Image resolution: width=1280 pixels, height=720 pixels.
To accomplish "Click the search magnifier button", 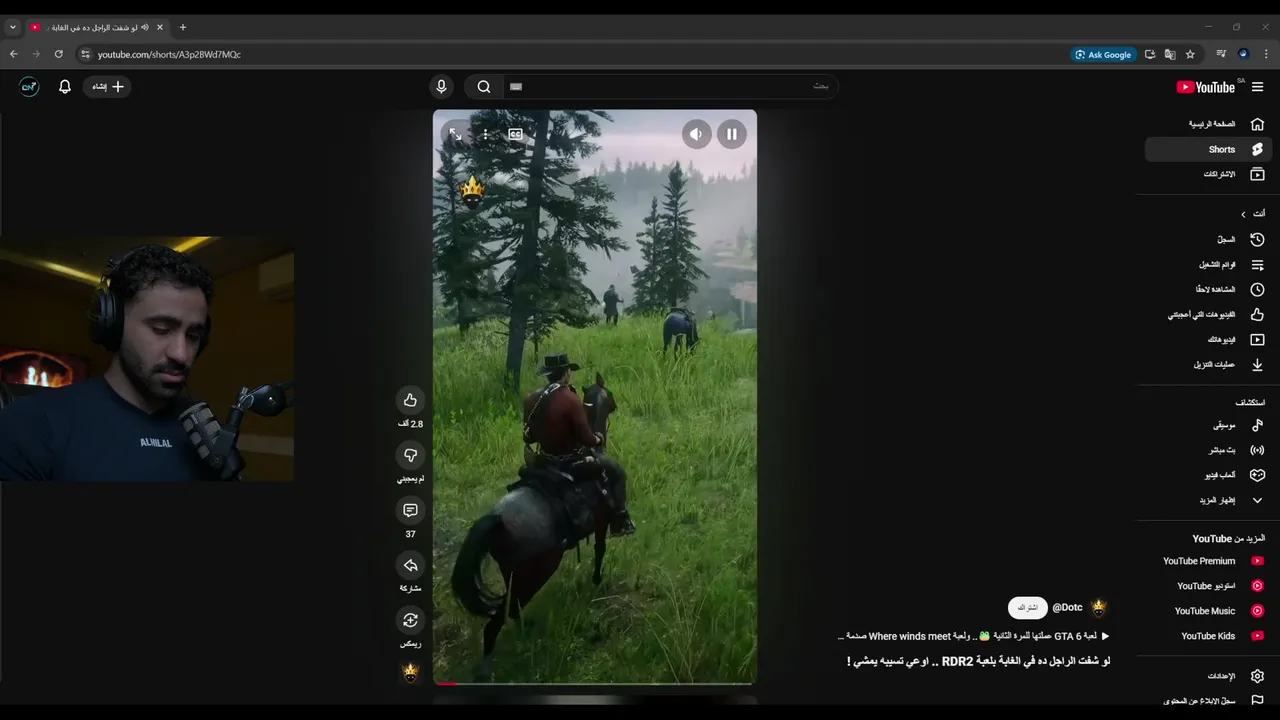I will click(484, 87).
